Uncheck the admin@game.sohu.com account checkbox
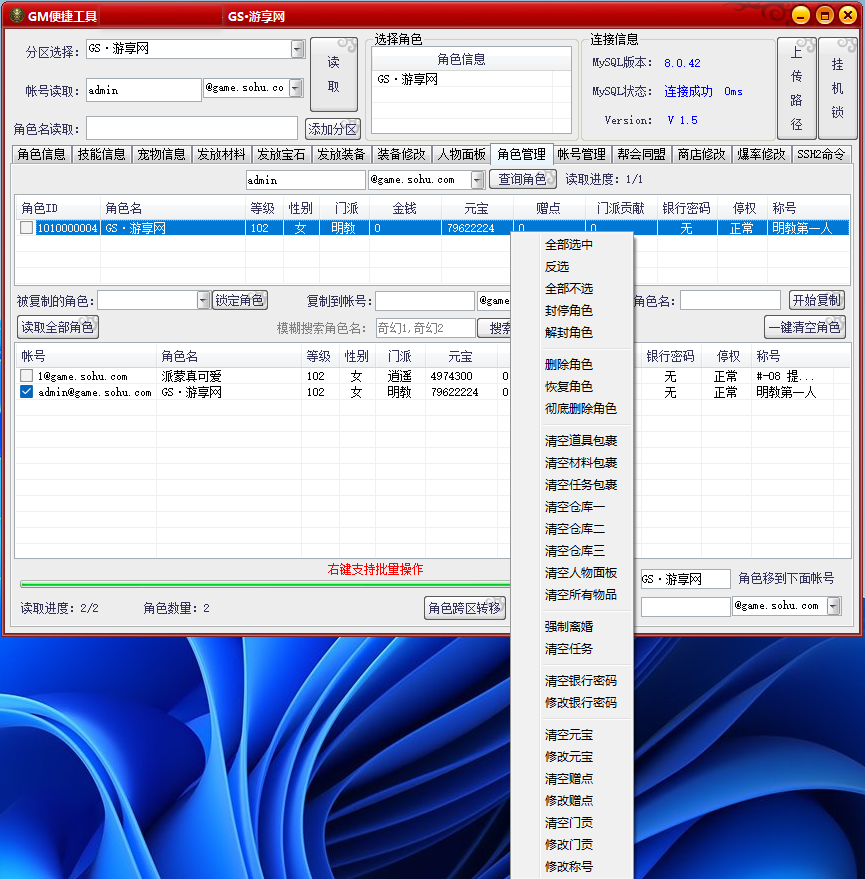865x879 pixels. [x=27, y=393]
